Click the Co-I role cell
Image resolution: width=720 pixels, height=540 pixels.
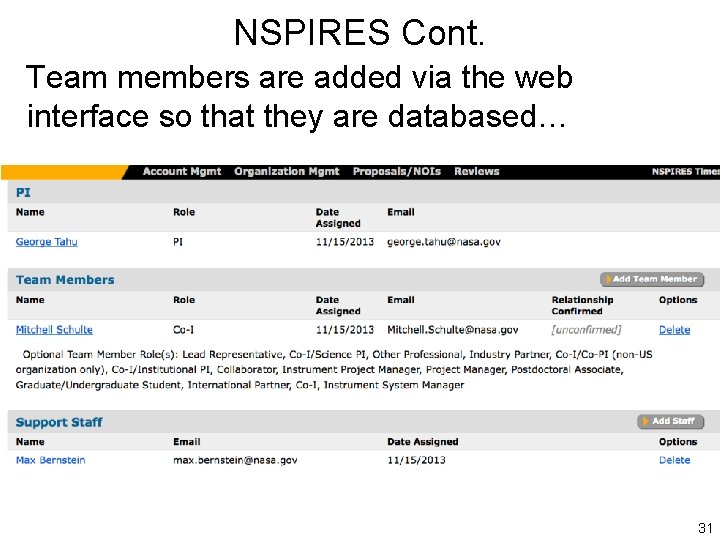[183, 330]
